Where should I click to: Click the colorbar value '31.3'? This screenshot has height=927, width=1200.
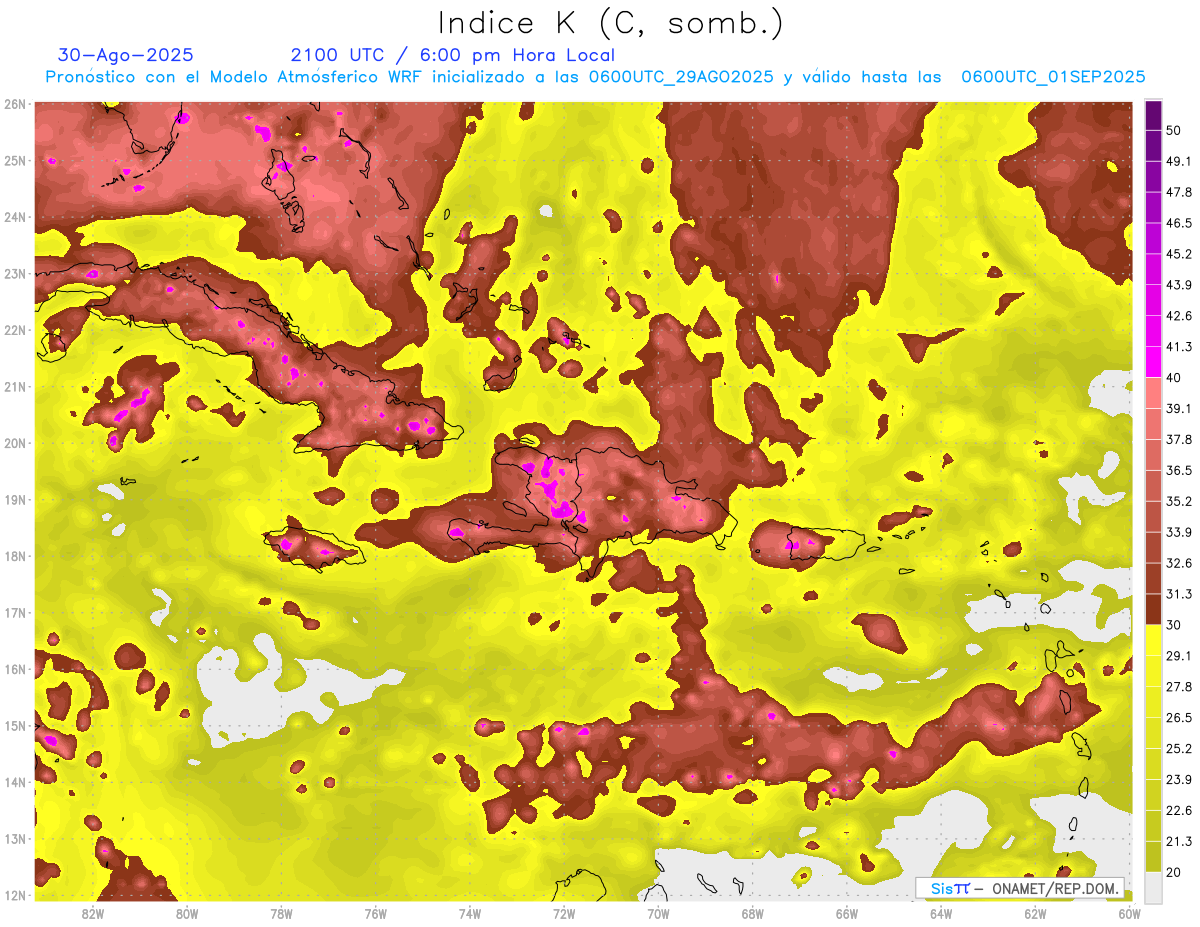pyautogui.click(x=1179, y=594)
